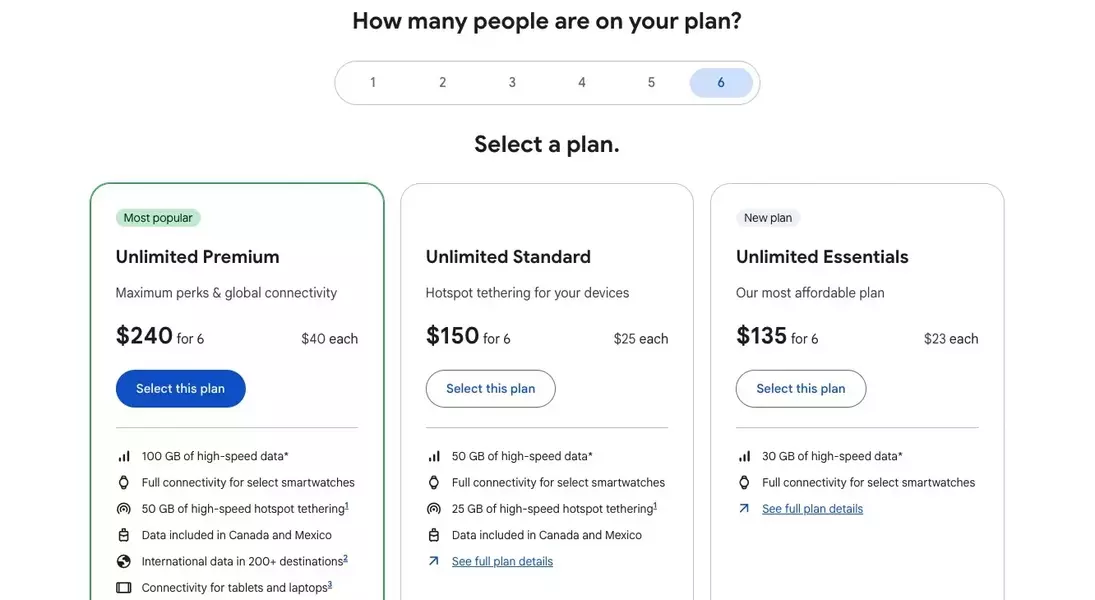Set plan size to 2 people
Screen dimensions: 1095x600
[x=443, y=82]
